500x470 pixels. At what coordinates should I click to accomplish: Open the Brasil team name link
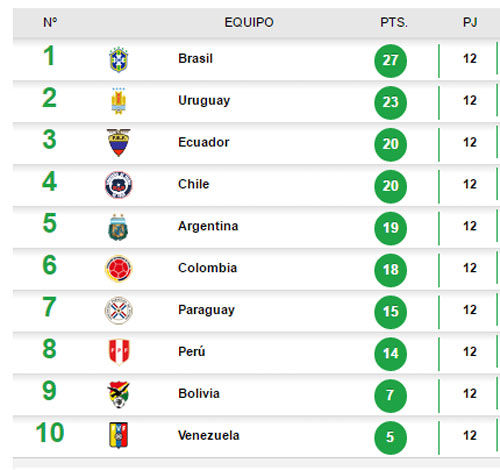pos(195,59)
